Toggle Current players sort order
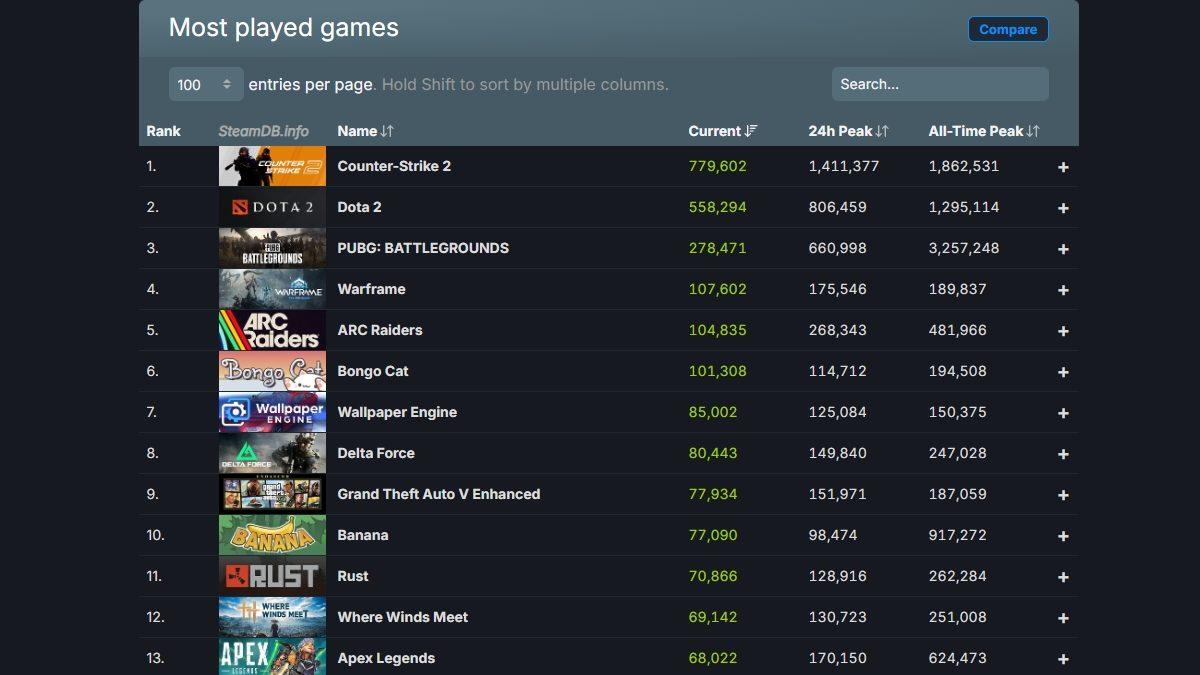Screen dimensions: 1200x675 click(x=722, y=131)
